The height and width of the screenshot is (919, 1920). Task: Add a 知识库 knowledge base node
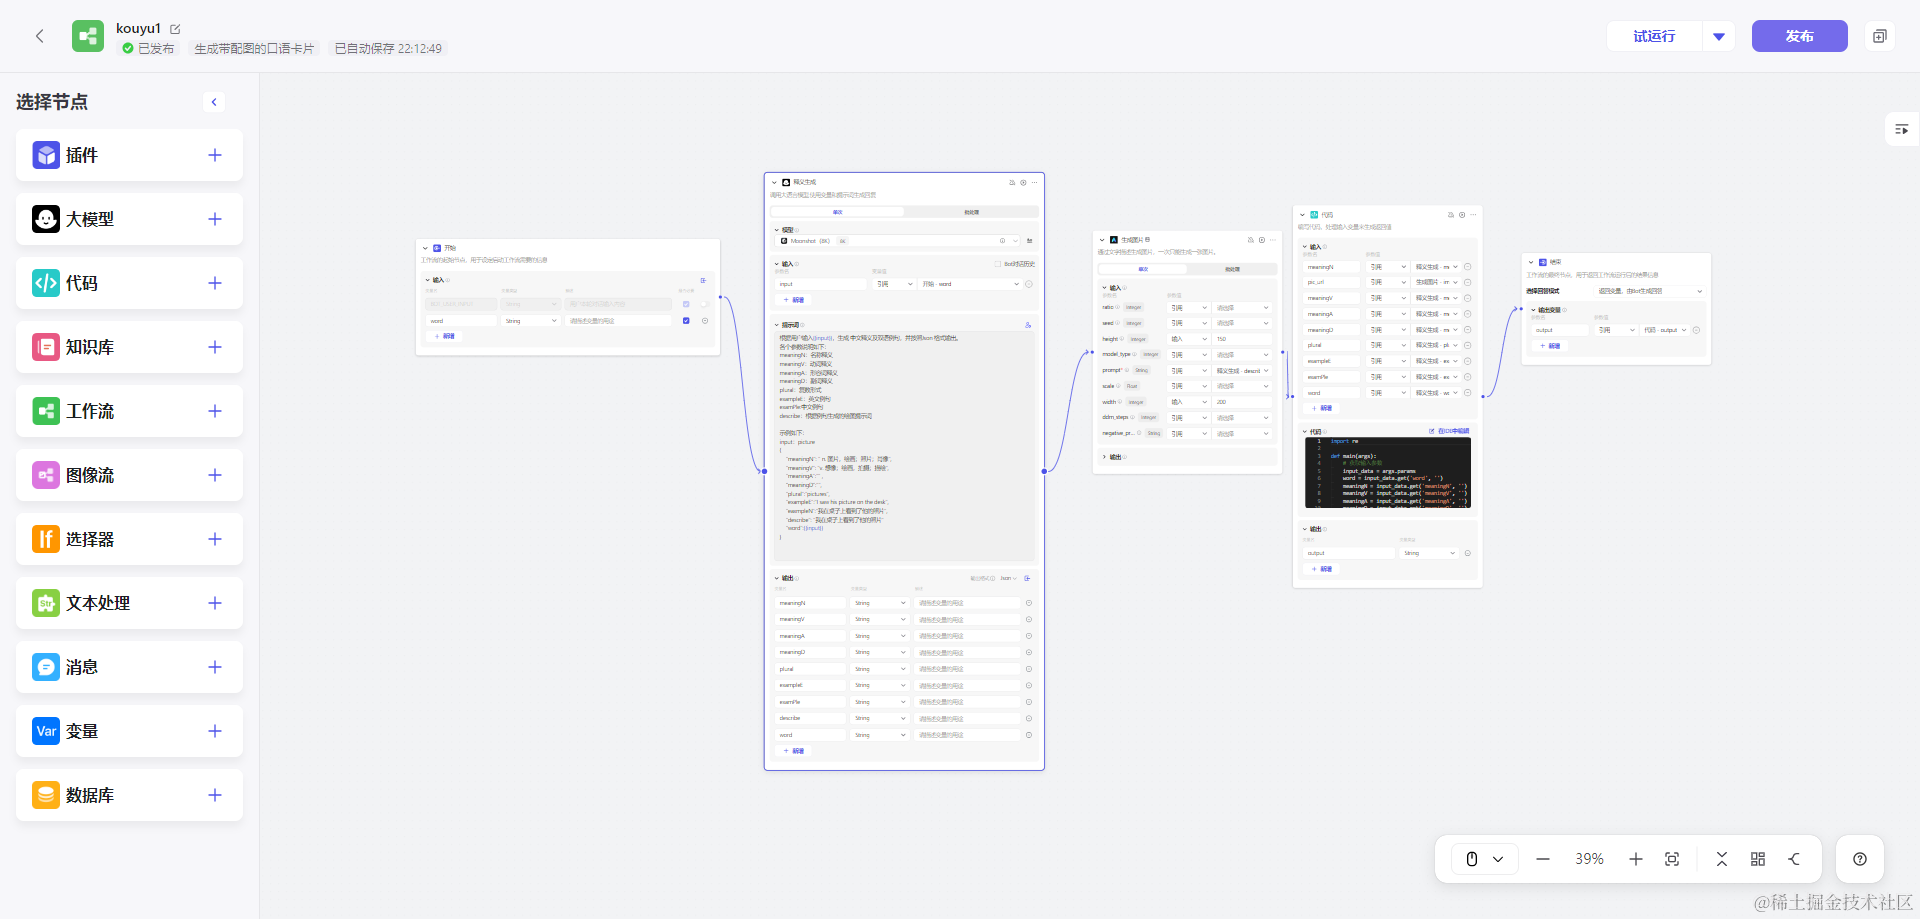[x=215, y=347]
